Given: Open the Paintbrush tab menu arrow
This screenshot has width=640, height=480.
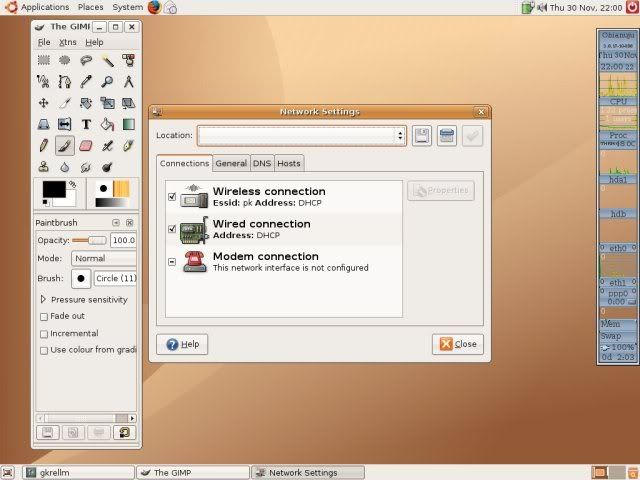Looking at the screenshot, I should click(116, 222).
